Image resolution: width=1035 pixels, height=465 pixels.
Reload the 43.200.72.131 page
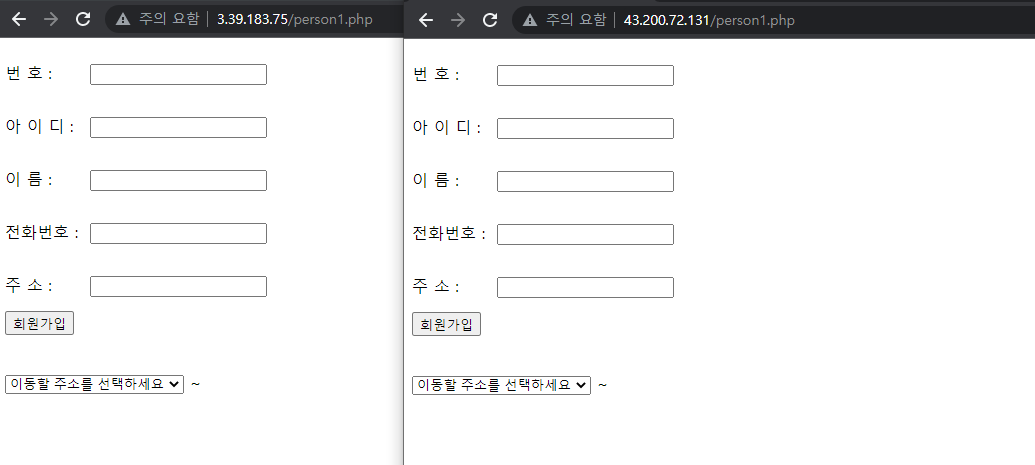[x=490, y=20]
